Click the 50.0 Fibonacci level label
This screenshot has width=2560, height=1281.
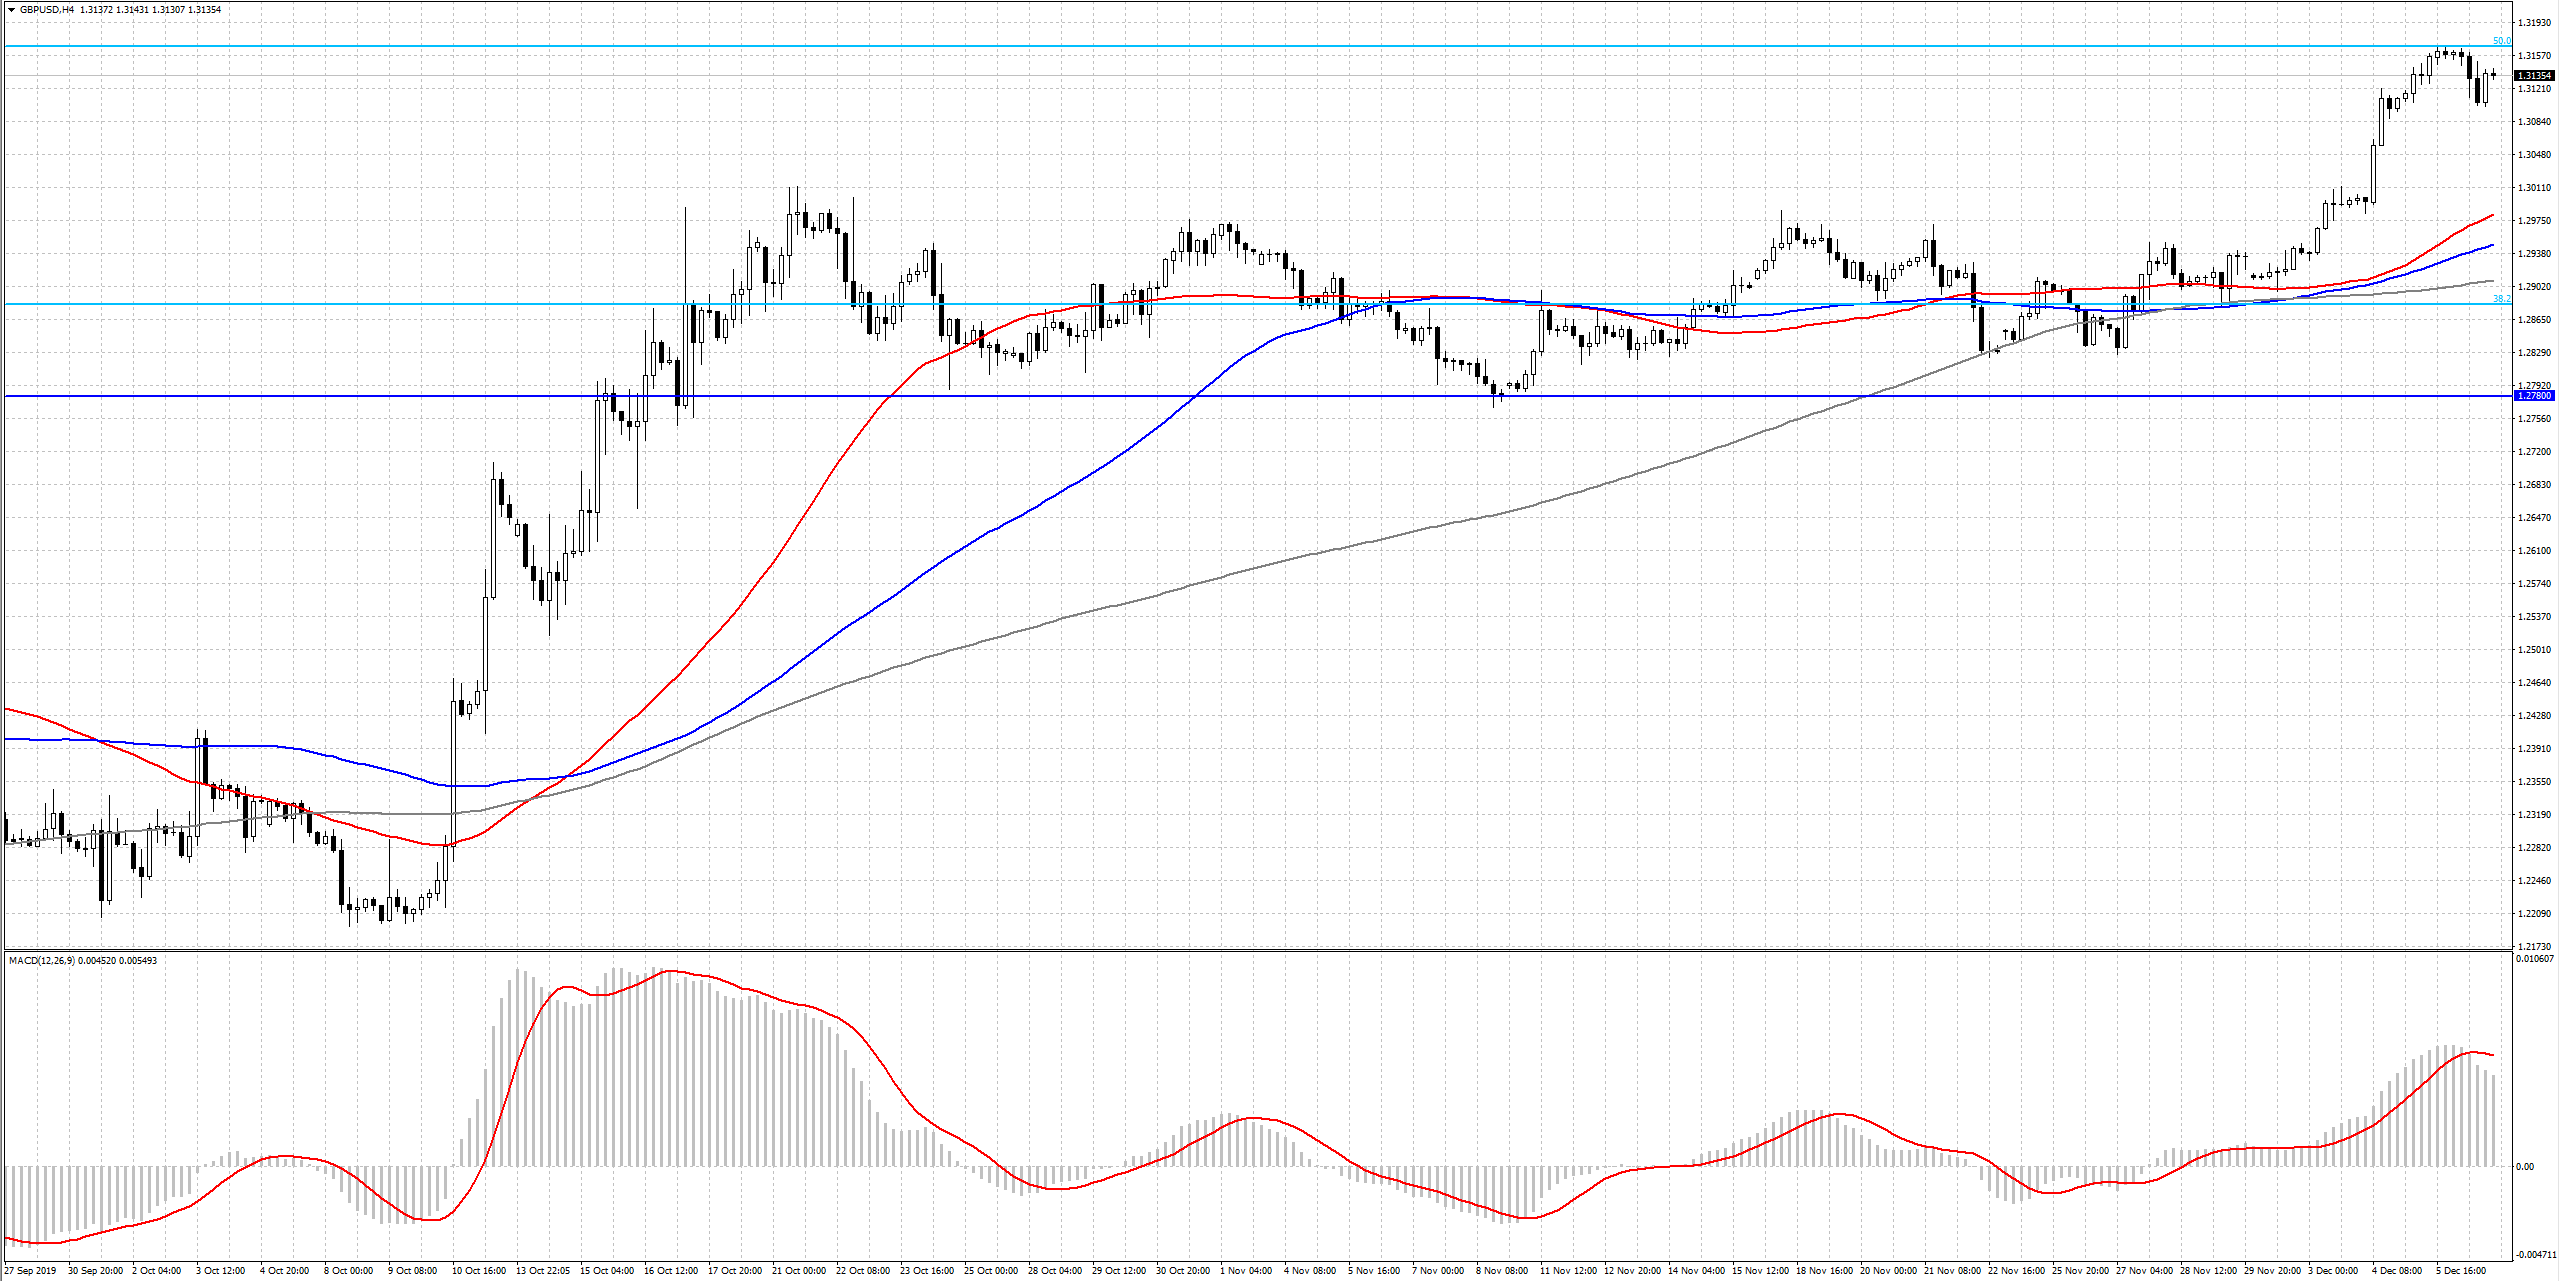click(2501, 41)
